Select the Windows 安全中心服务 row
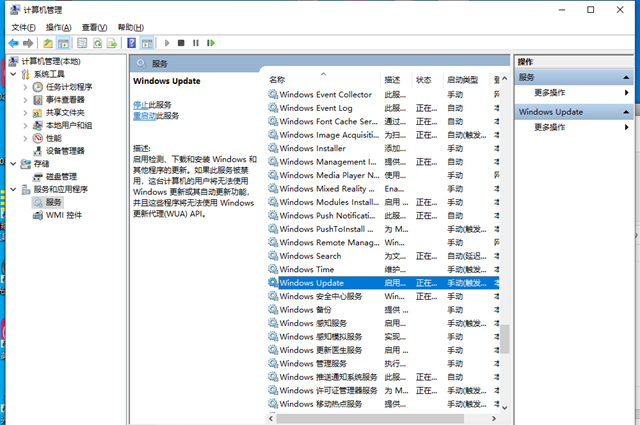Screen dimensions: 640x425 pyautogui.click(x=383, y=296)
